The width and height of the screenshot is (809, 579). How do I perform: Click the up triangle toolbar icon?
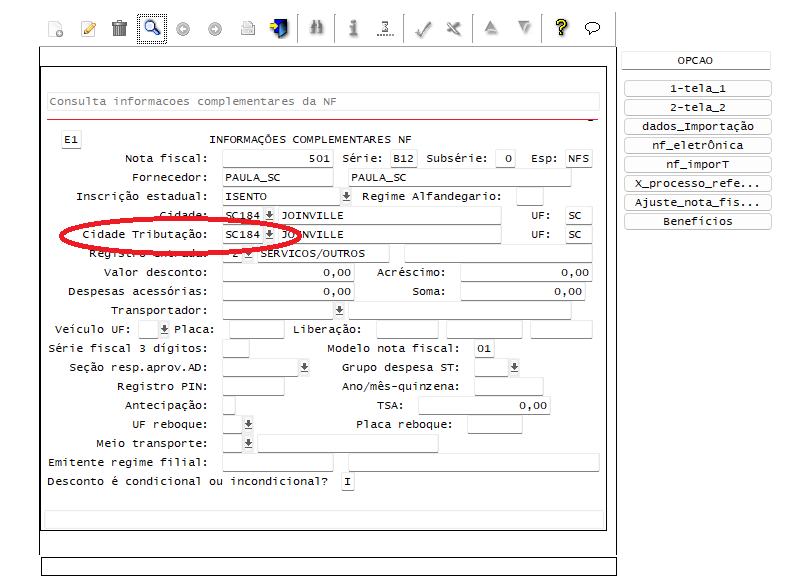point(491,27)
